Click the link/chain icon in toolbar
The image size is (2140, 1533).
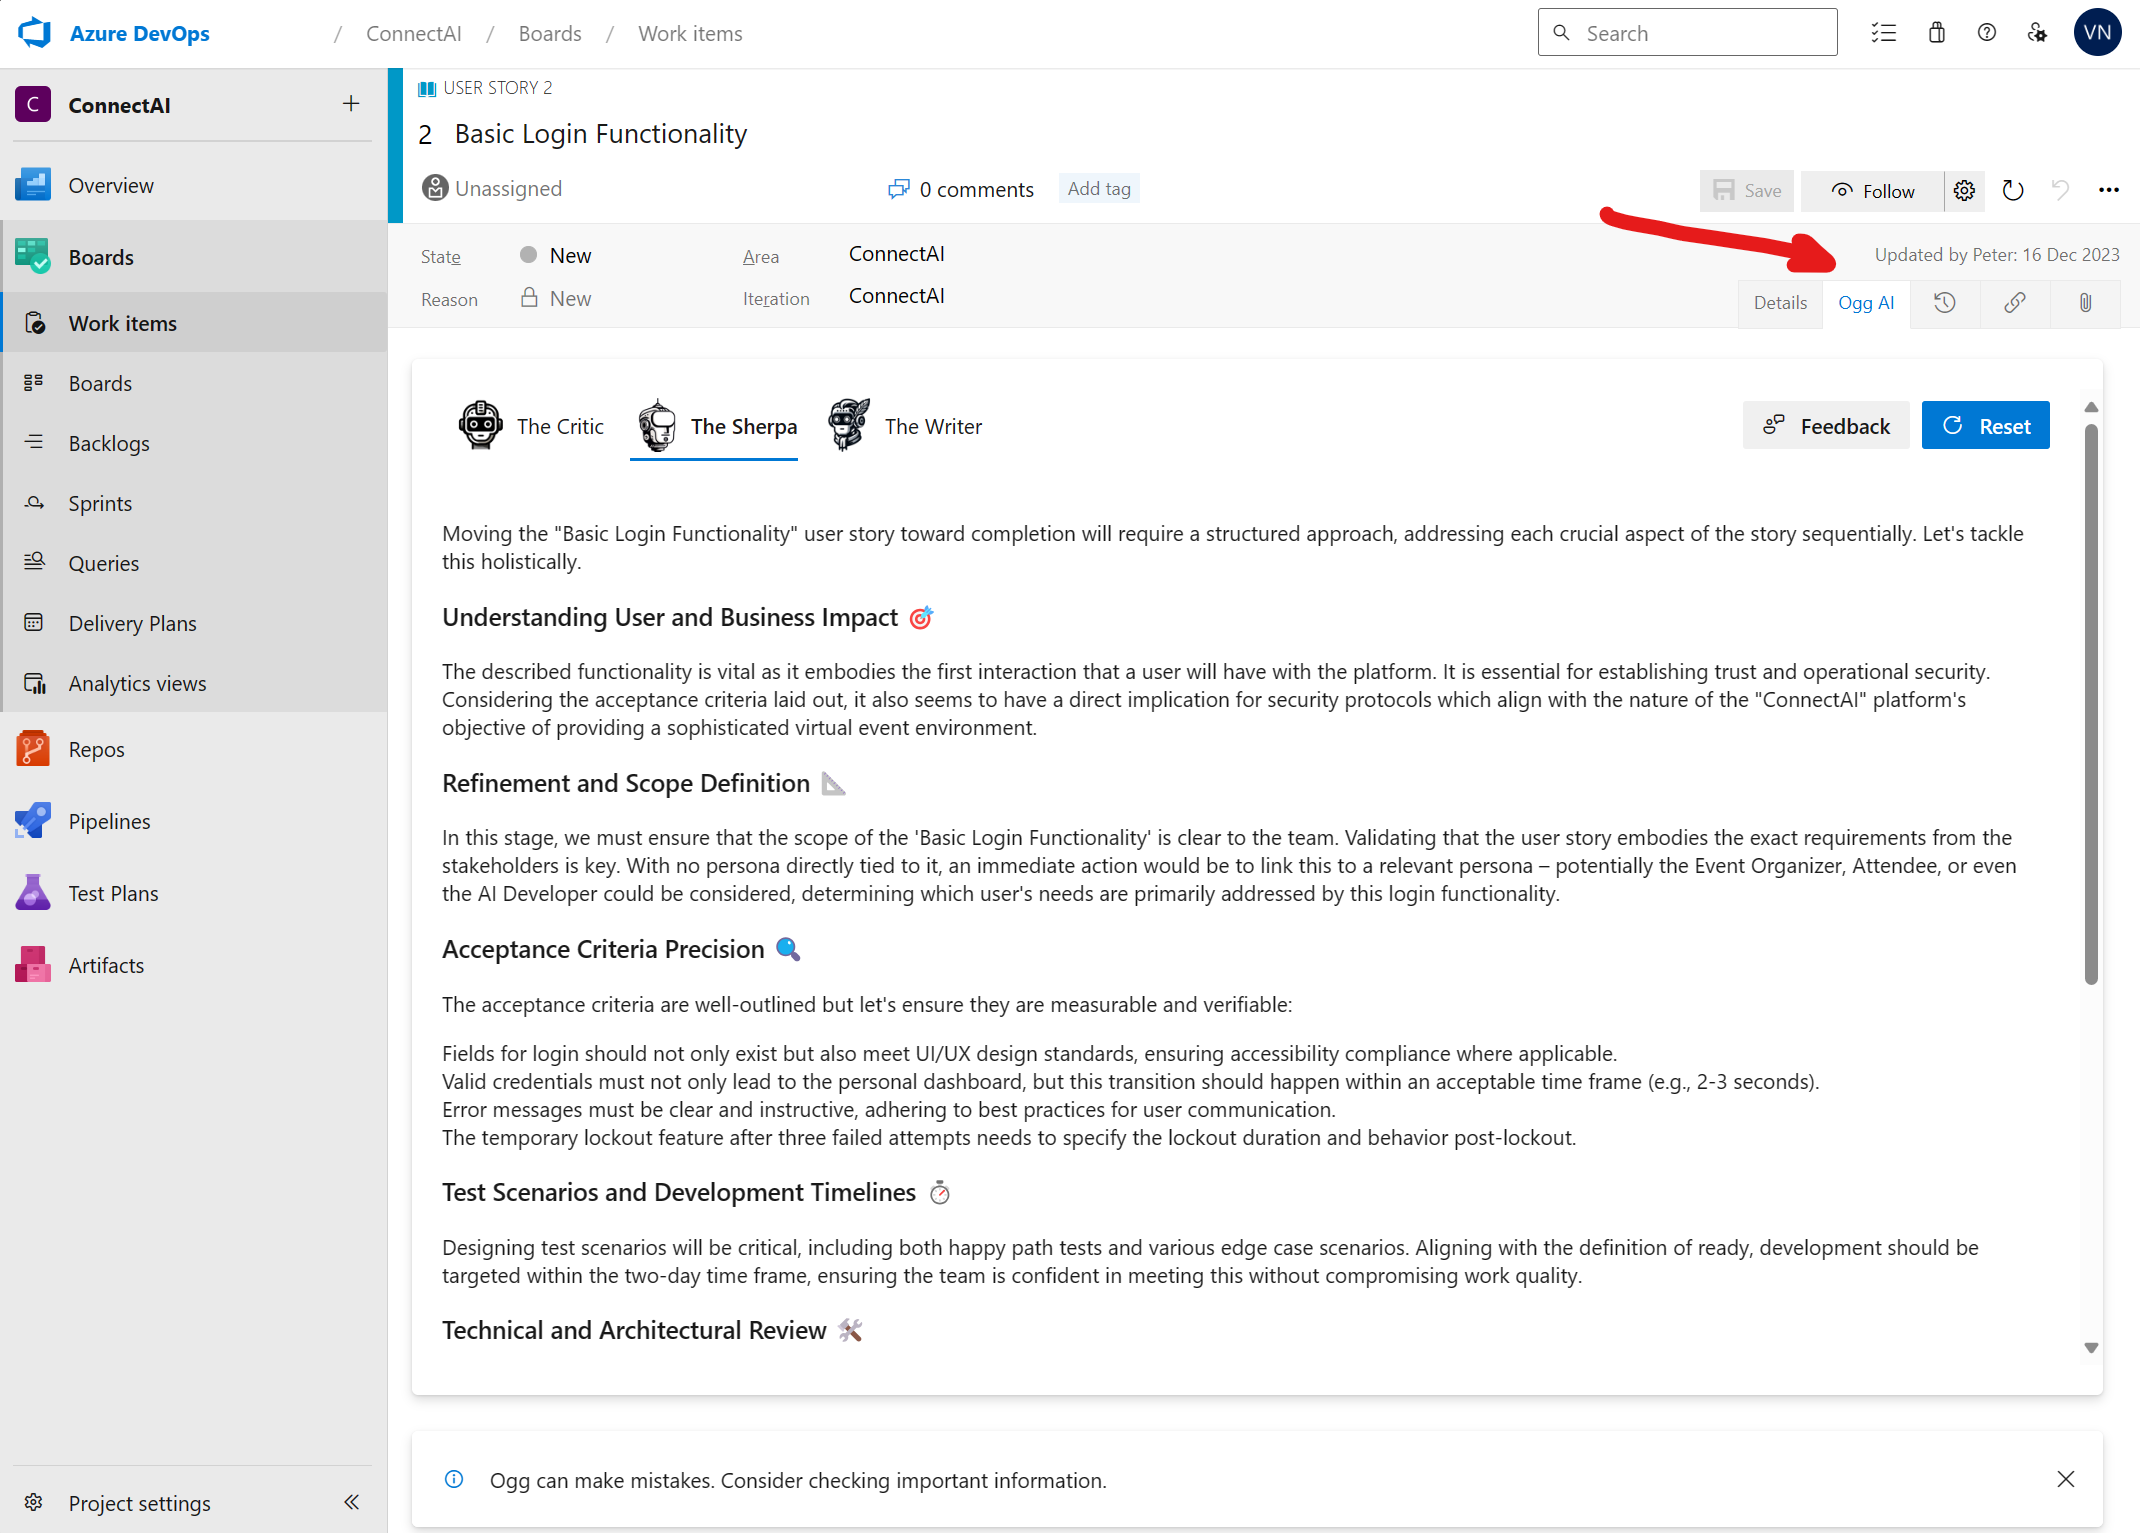click(2014, 302)
